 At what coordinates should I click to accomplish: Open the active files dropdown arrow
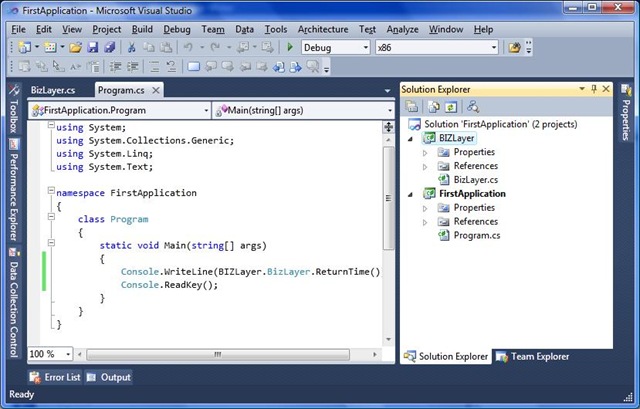388,91
